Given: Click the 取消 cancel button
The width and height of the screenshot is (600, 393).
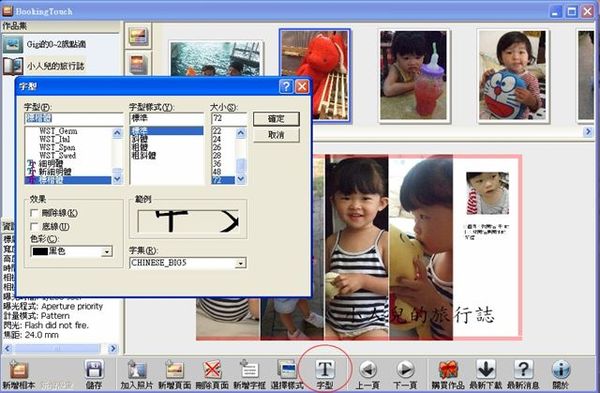Looking at the screenshot, I should pyautogui.click(x=276, y=135).
